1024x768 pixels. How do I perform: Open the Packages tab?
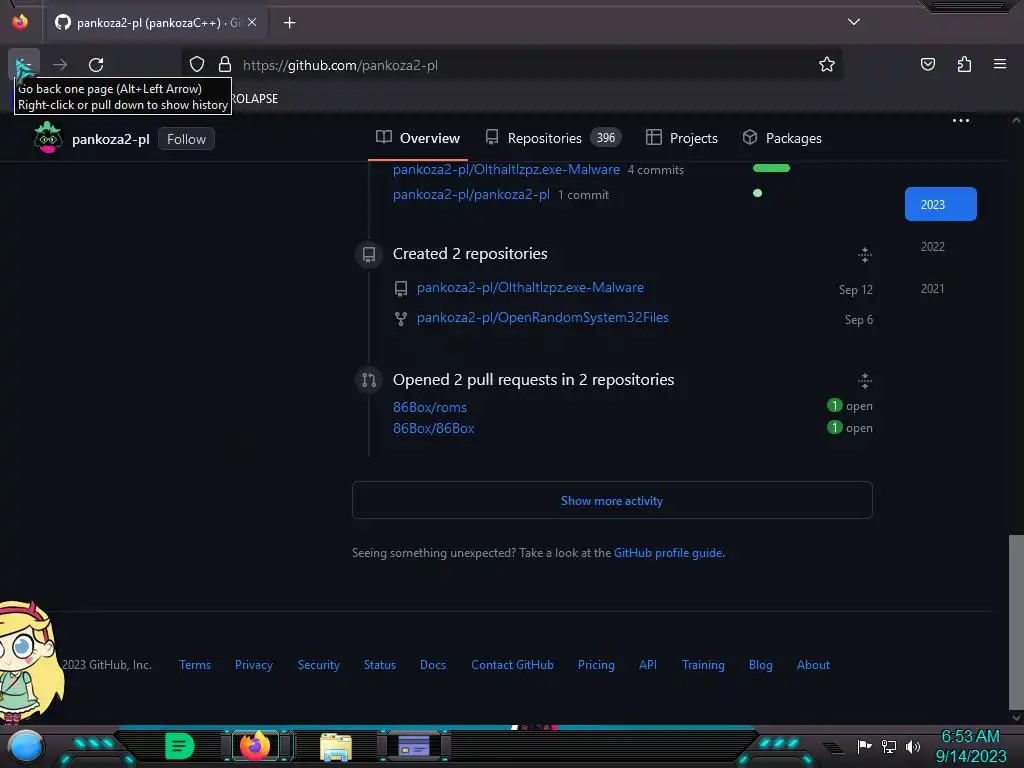click(x=782, y=138)
